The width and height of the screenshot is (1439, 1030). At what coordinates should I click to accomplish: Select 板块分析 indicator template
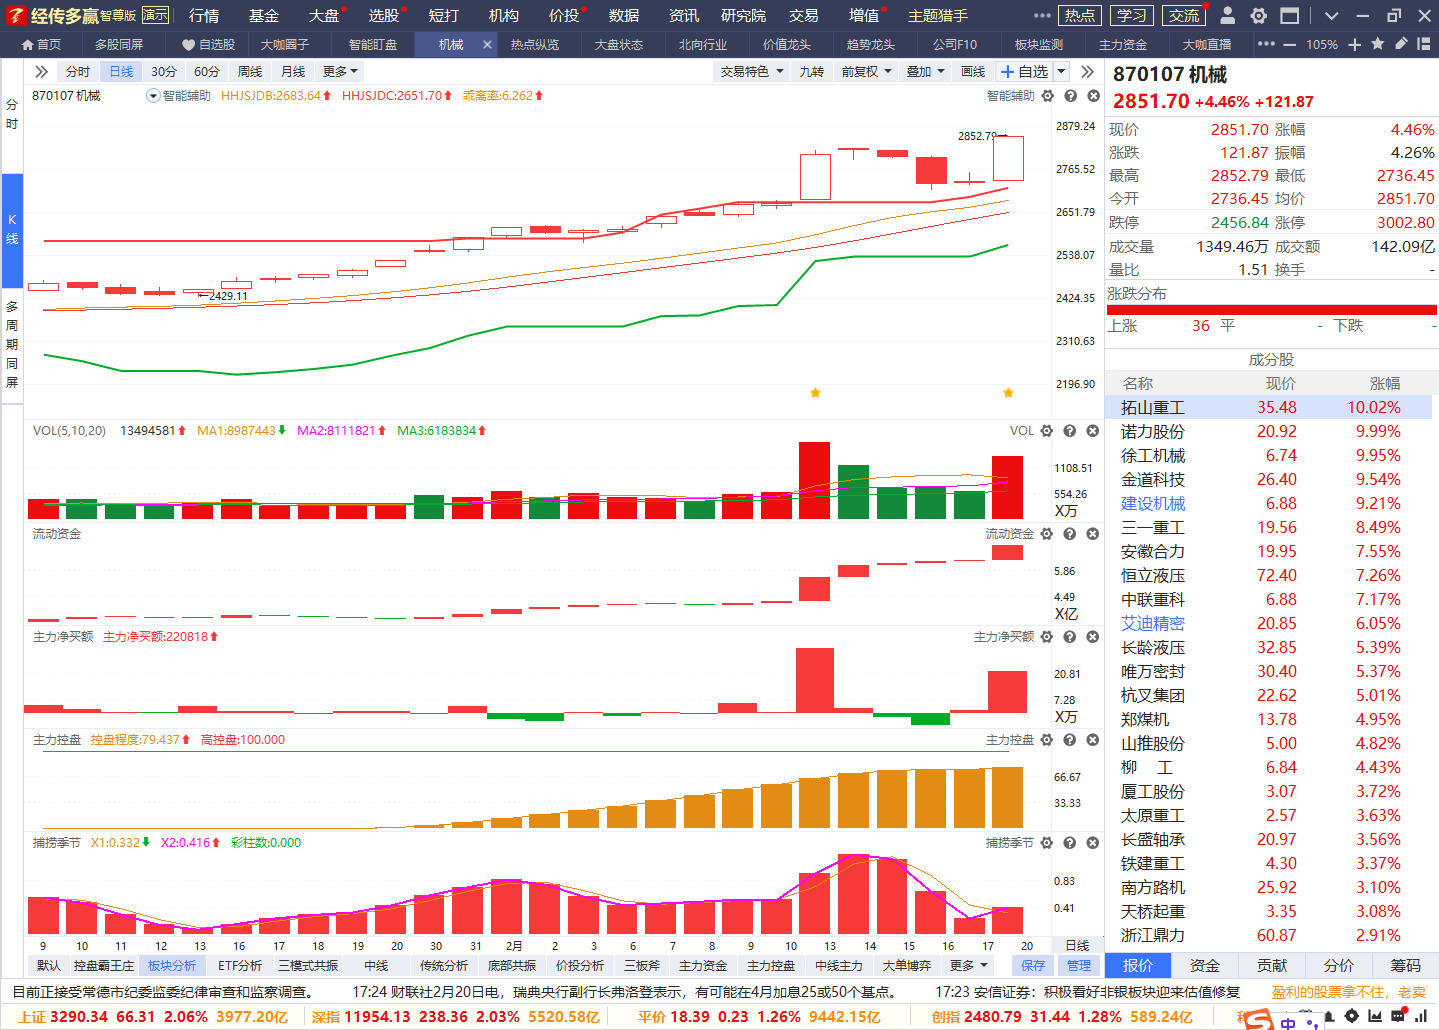tap(172, 965)
